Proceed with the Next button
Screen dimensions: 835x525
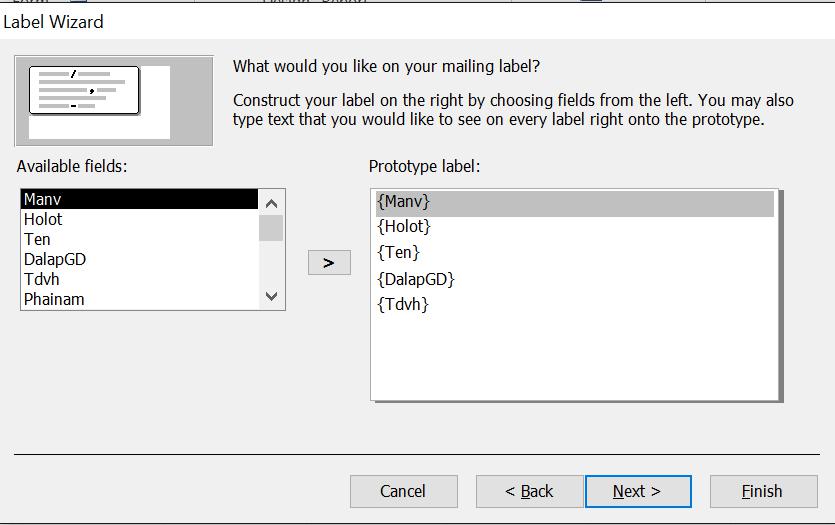click(637, 491)
